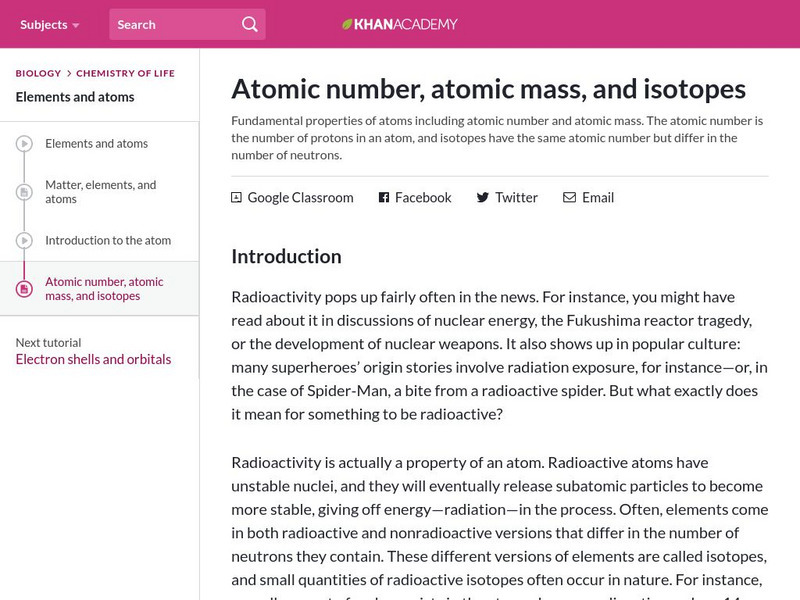Select Introduction to the atom lesson
The width and height of the screenshot is (800, 600).
click(108, 241)
